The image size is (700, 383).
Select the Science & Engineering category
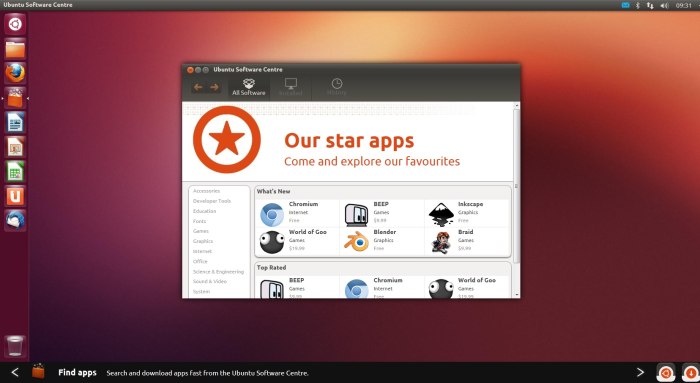click(x=218, y=271)
